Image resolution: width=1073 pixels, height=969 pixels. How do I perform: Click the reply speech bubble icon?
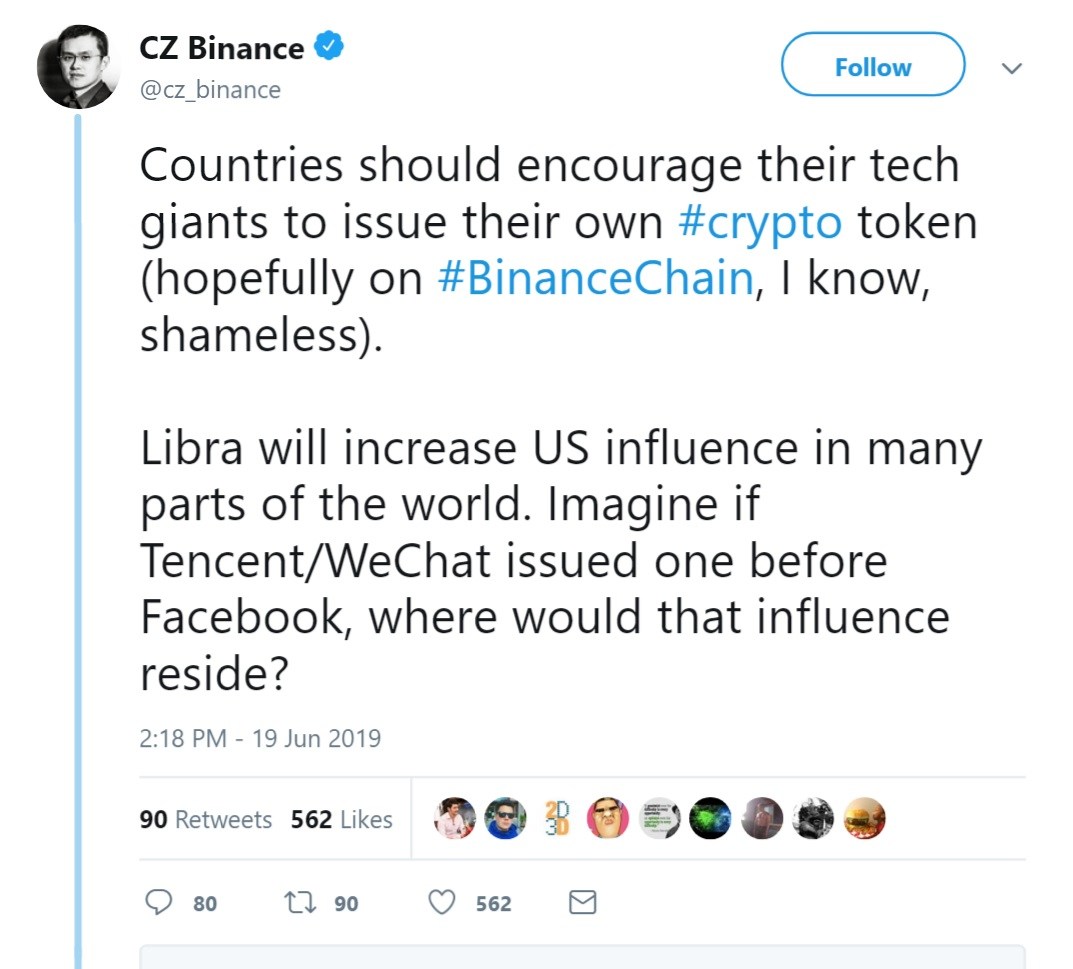pos(160,903)
